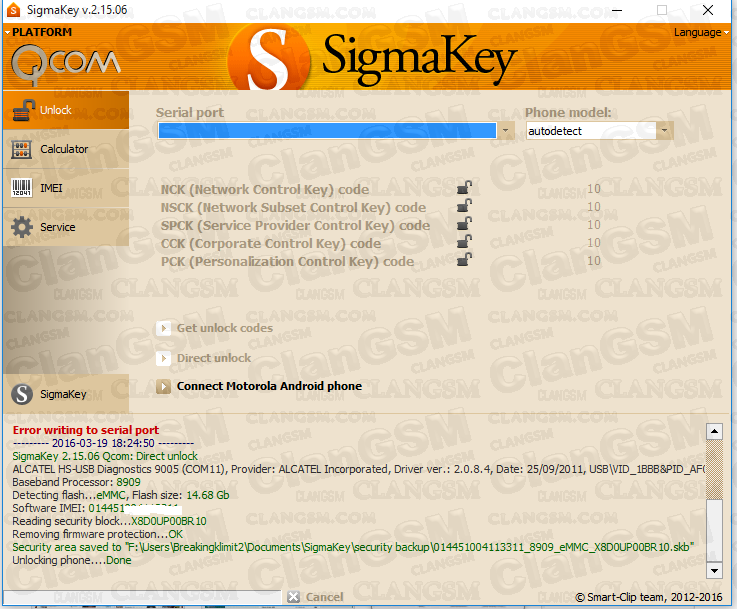The height and width of the screenshot is (609, 737).
Task: Click the 2016-03-19 18:24:50 timestamp line
Action: [x=103, y=443]
